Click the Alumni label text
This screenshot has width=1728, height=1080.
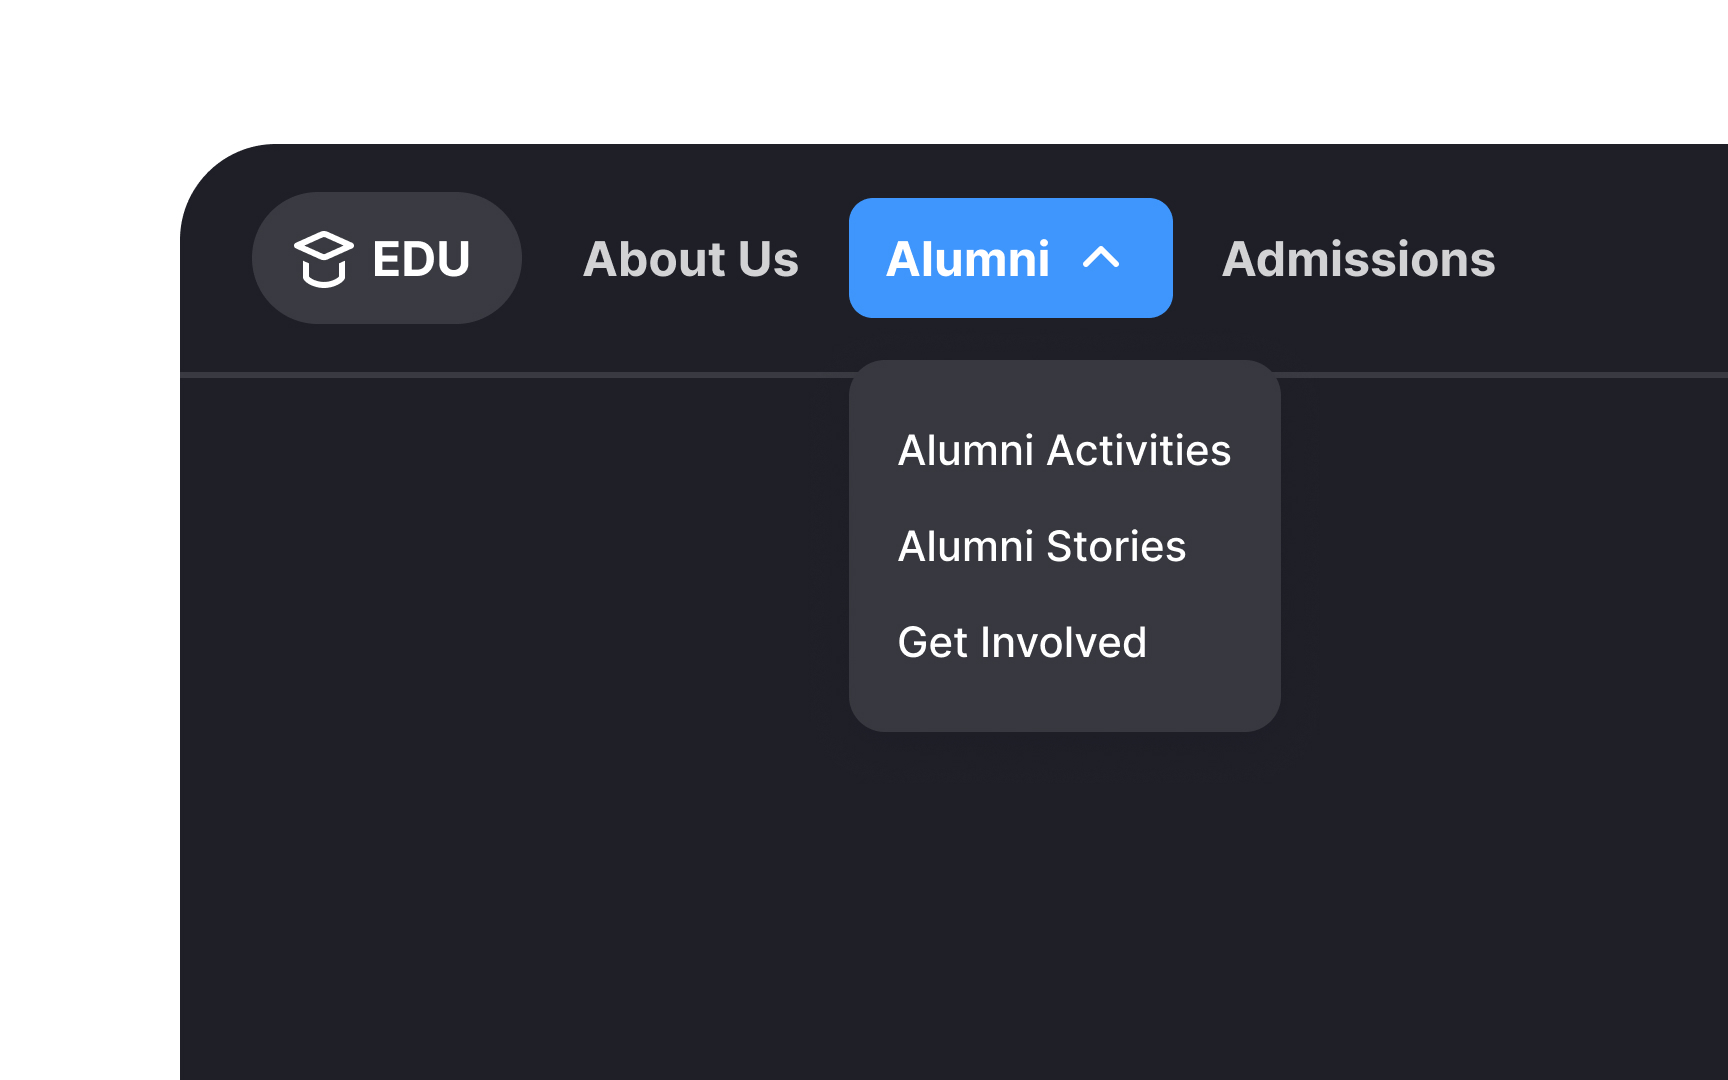click(x=967, y=259)
